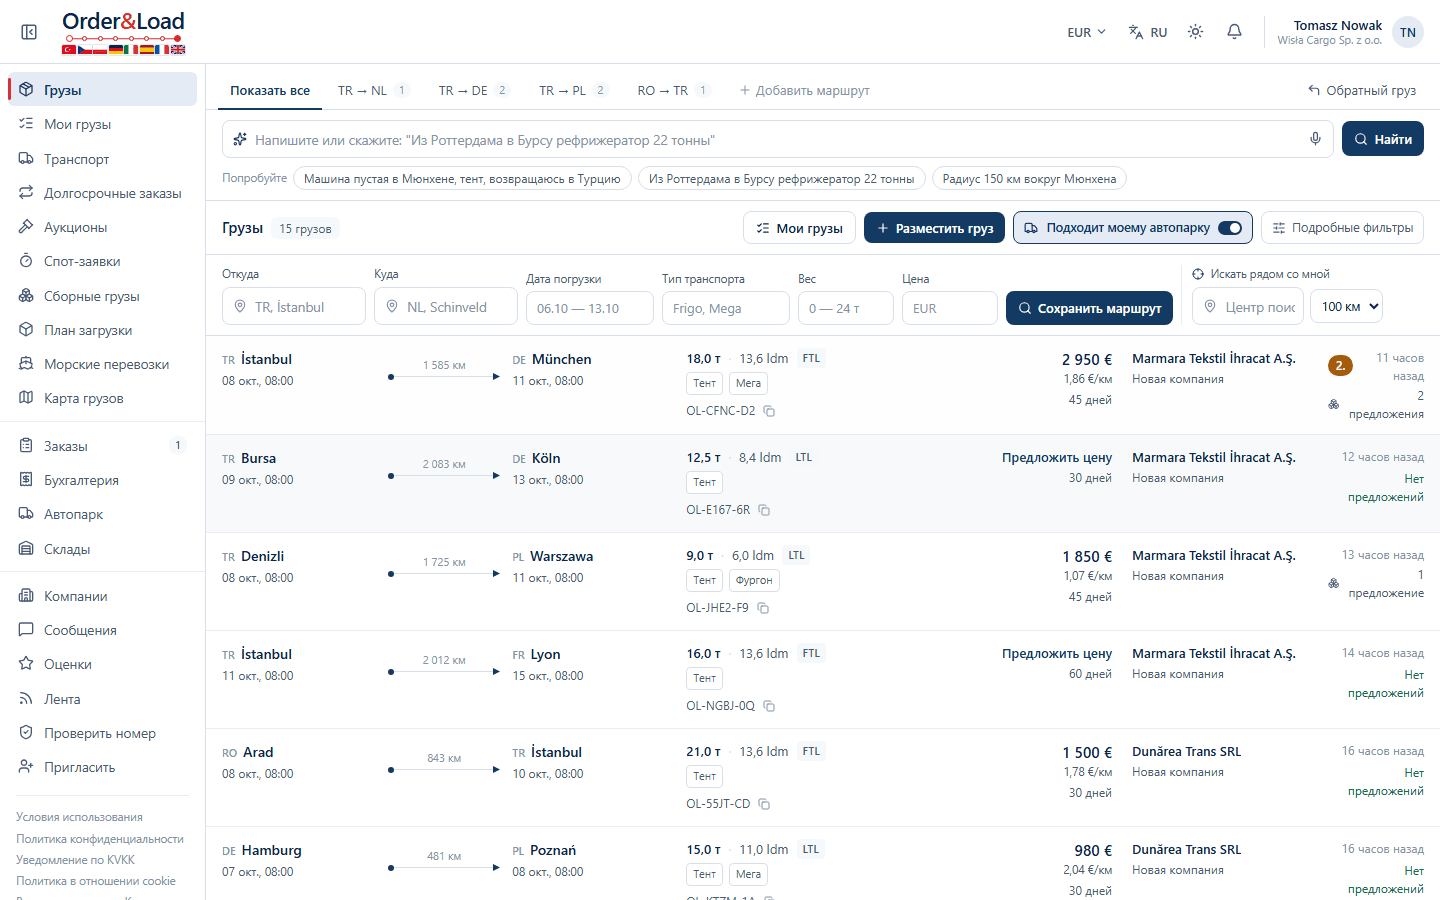Click Разместить груз button
1440x900 pixels.
934,228
